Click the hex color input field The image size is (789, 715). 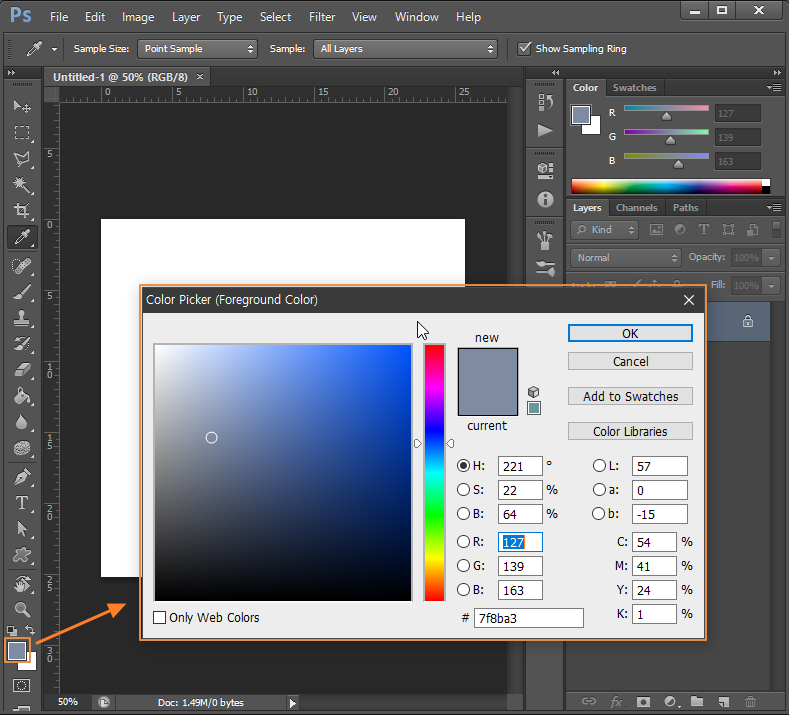pyautogui.click(x=528, y=618)
